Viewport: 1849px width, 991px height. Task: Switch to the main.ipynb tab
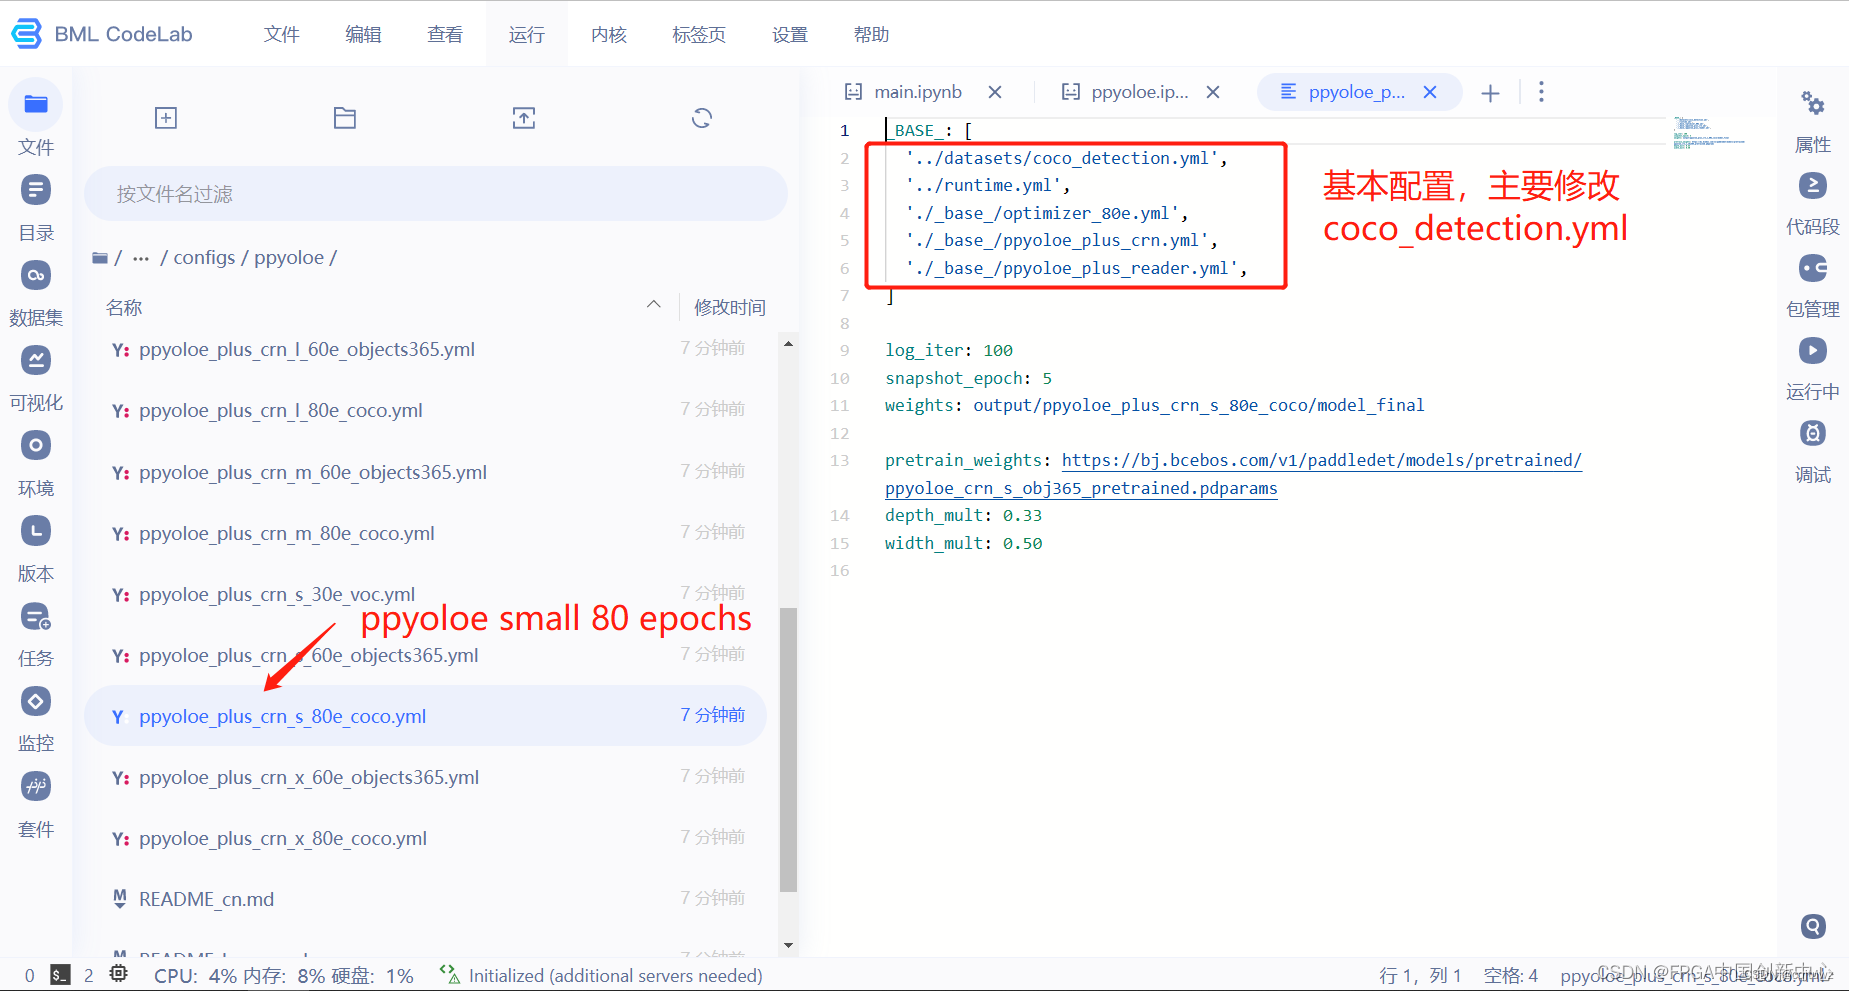click(x=917, y=92)
